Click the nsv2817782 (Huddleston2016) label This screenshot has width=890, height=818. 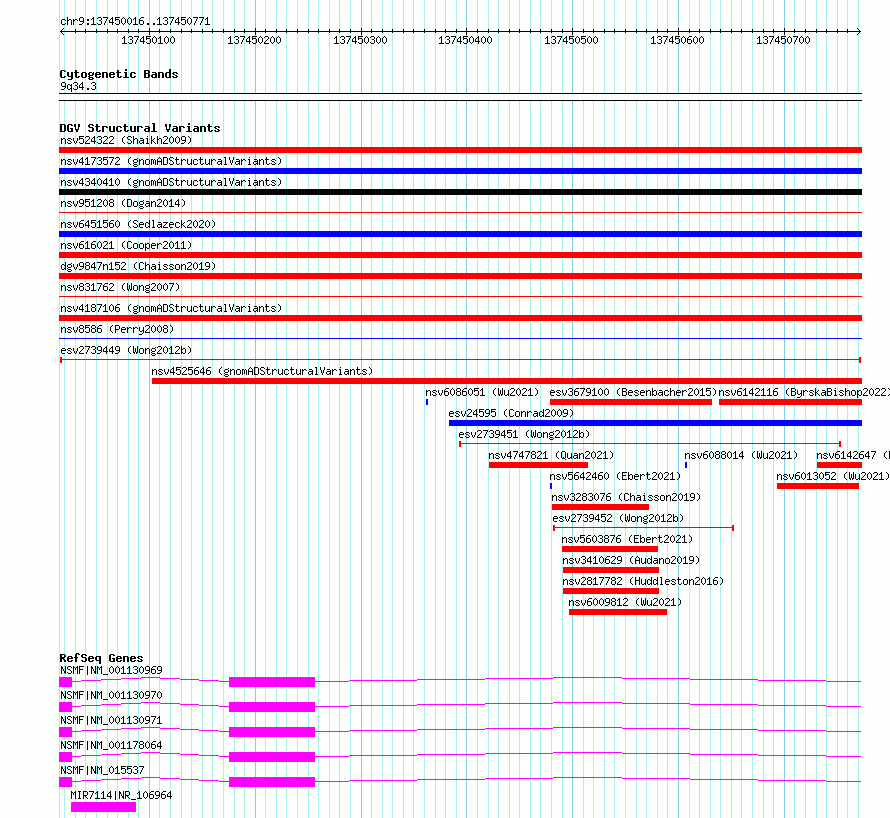pos(643,581)
